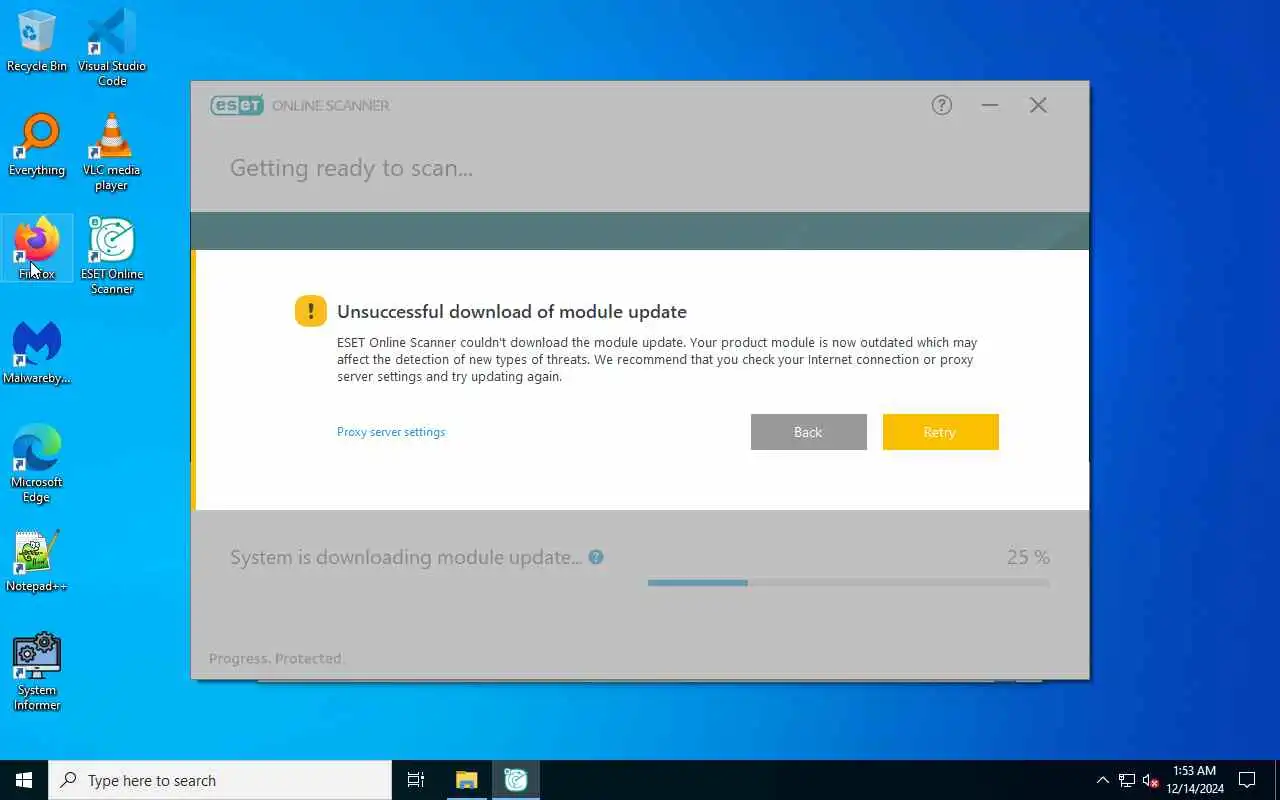
Task: Show hidden system tray icons
Action: click(x=1103, y=780)
